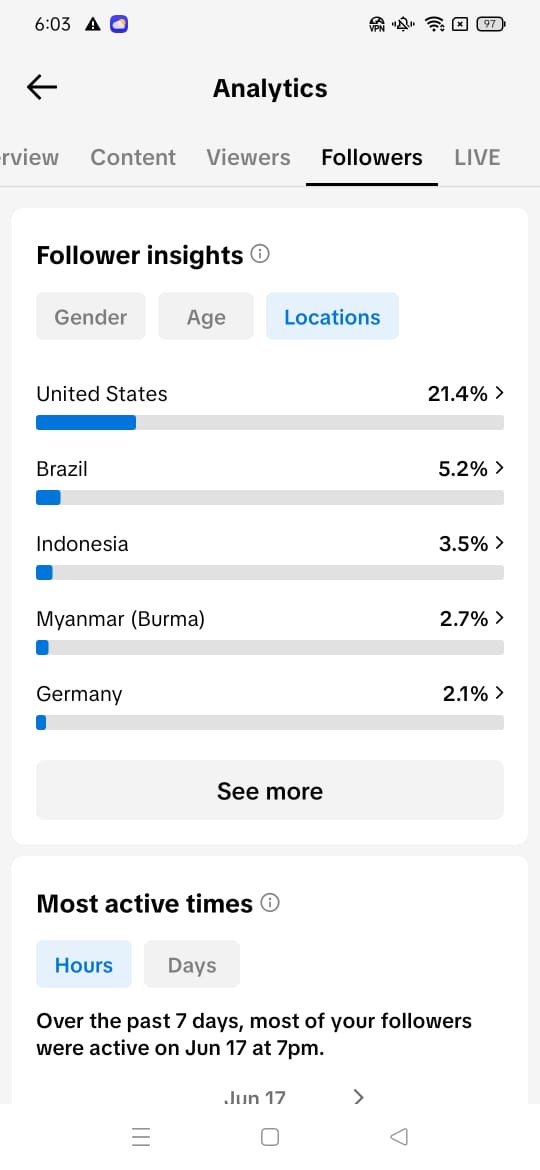Select the Hours button
The height and width of the screenshot is (1170, 540).
click(x=84, y=965)
